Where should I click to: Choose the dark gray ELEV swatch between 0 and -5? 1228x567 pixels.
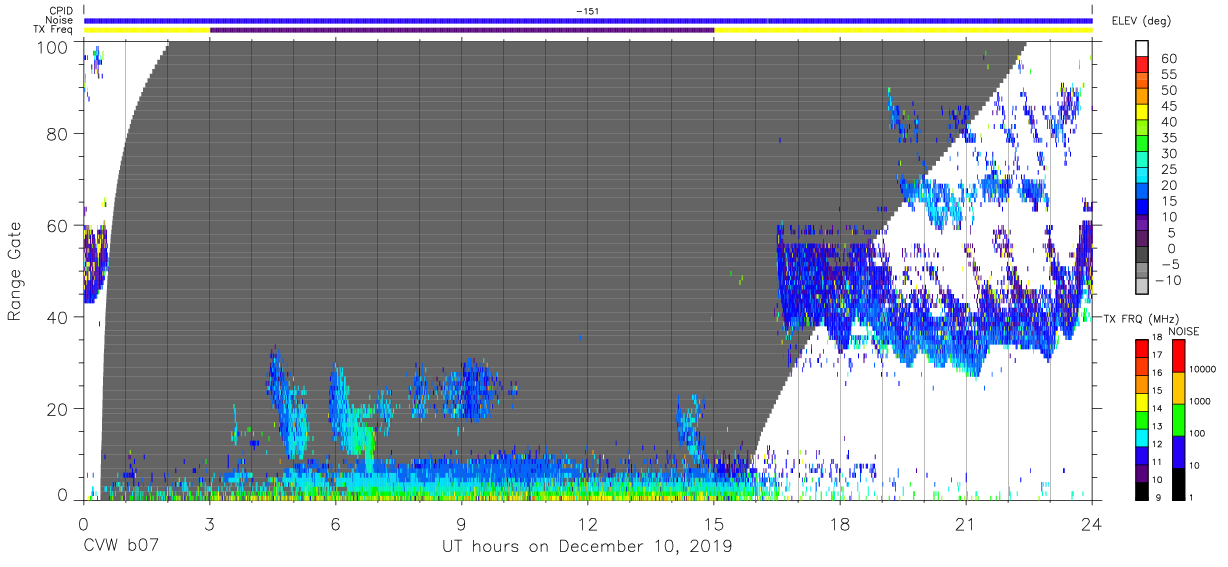click(x=1142, y=256)
